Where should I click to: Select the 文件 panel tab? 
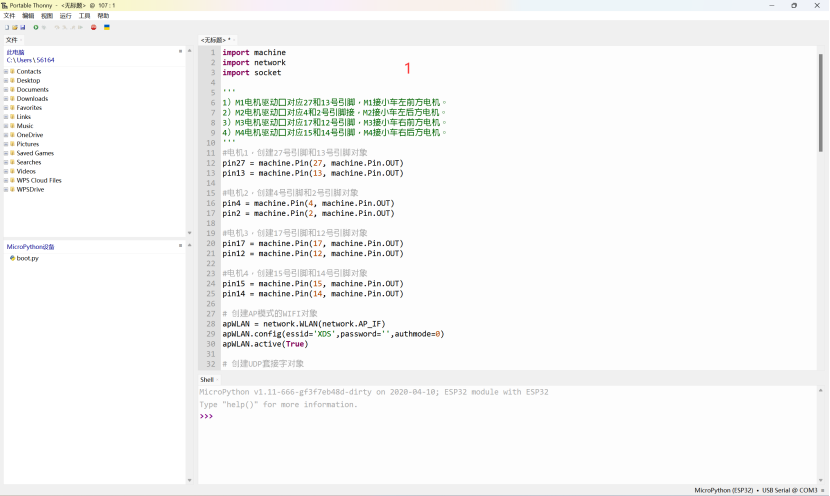(x=12, y=40)
